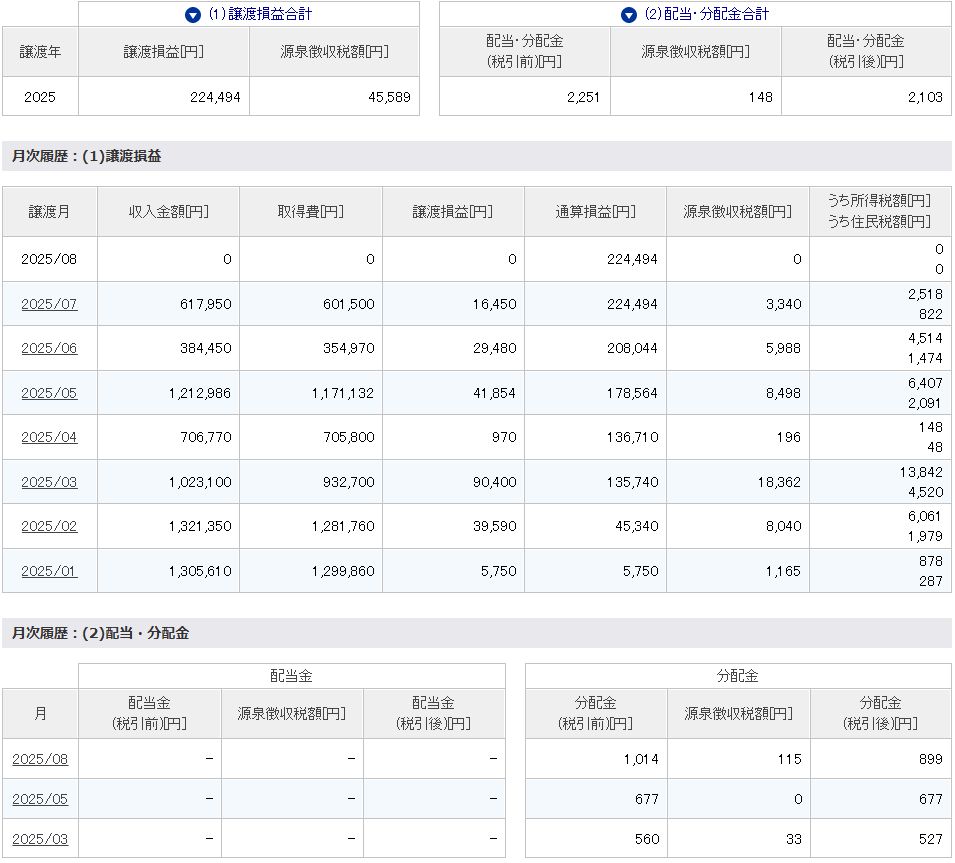Select 2025/03 in the 譲渡損益 monthly table
This screenshot has height=863, width=955.
pyautogui.click(x=49, y=482)
